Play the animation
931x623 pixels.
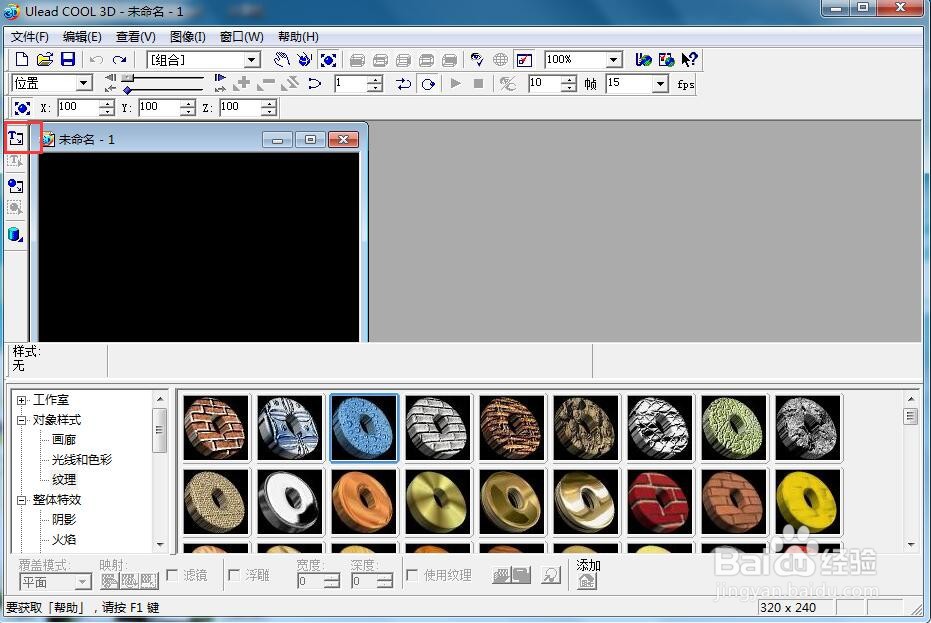pos(455,83)
